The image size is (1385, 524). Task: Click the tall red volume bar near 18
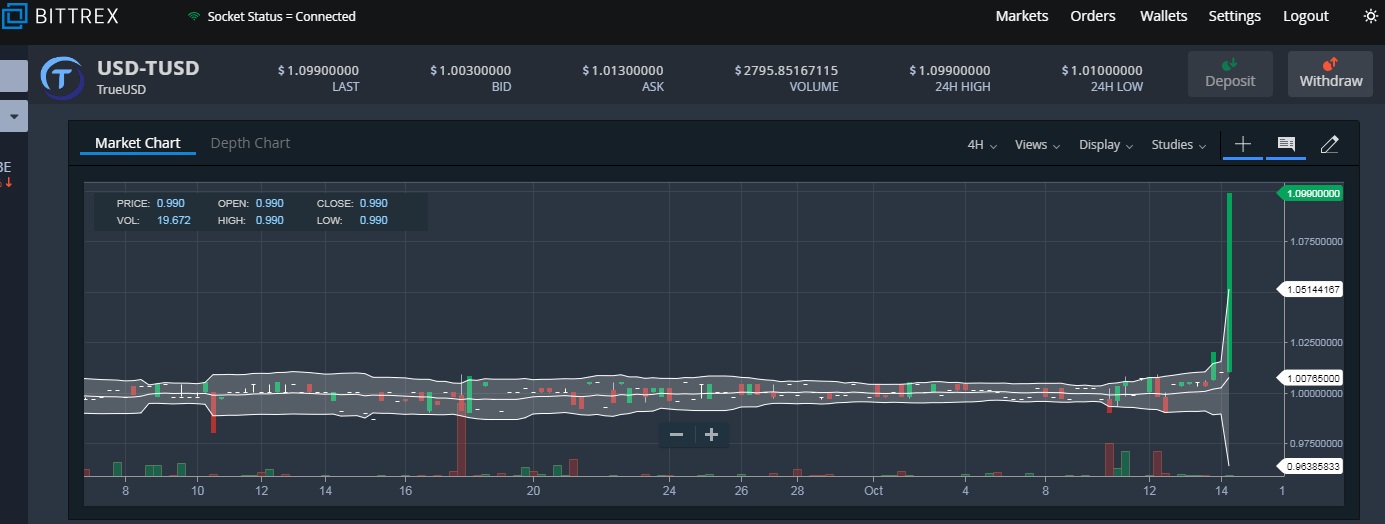point(461,436)
